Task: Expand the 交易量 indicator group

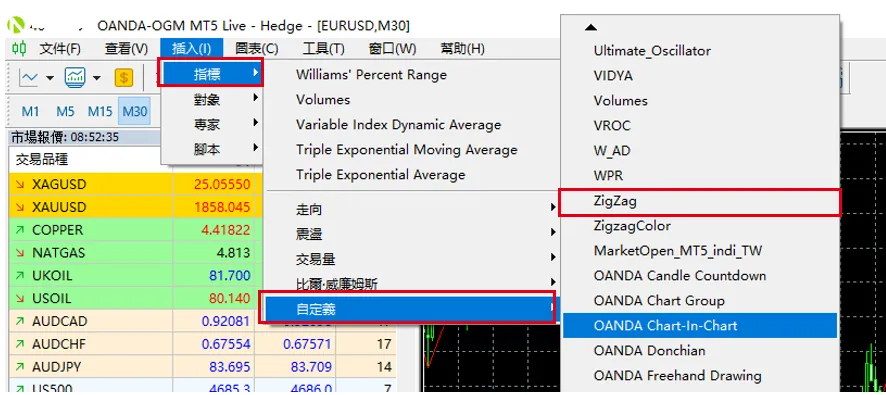Action: (x=412, y=259)
